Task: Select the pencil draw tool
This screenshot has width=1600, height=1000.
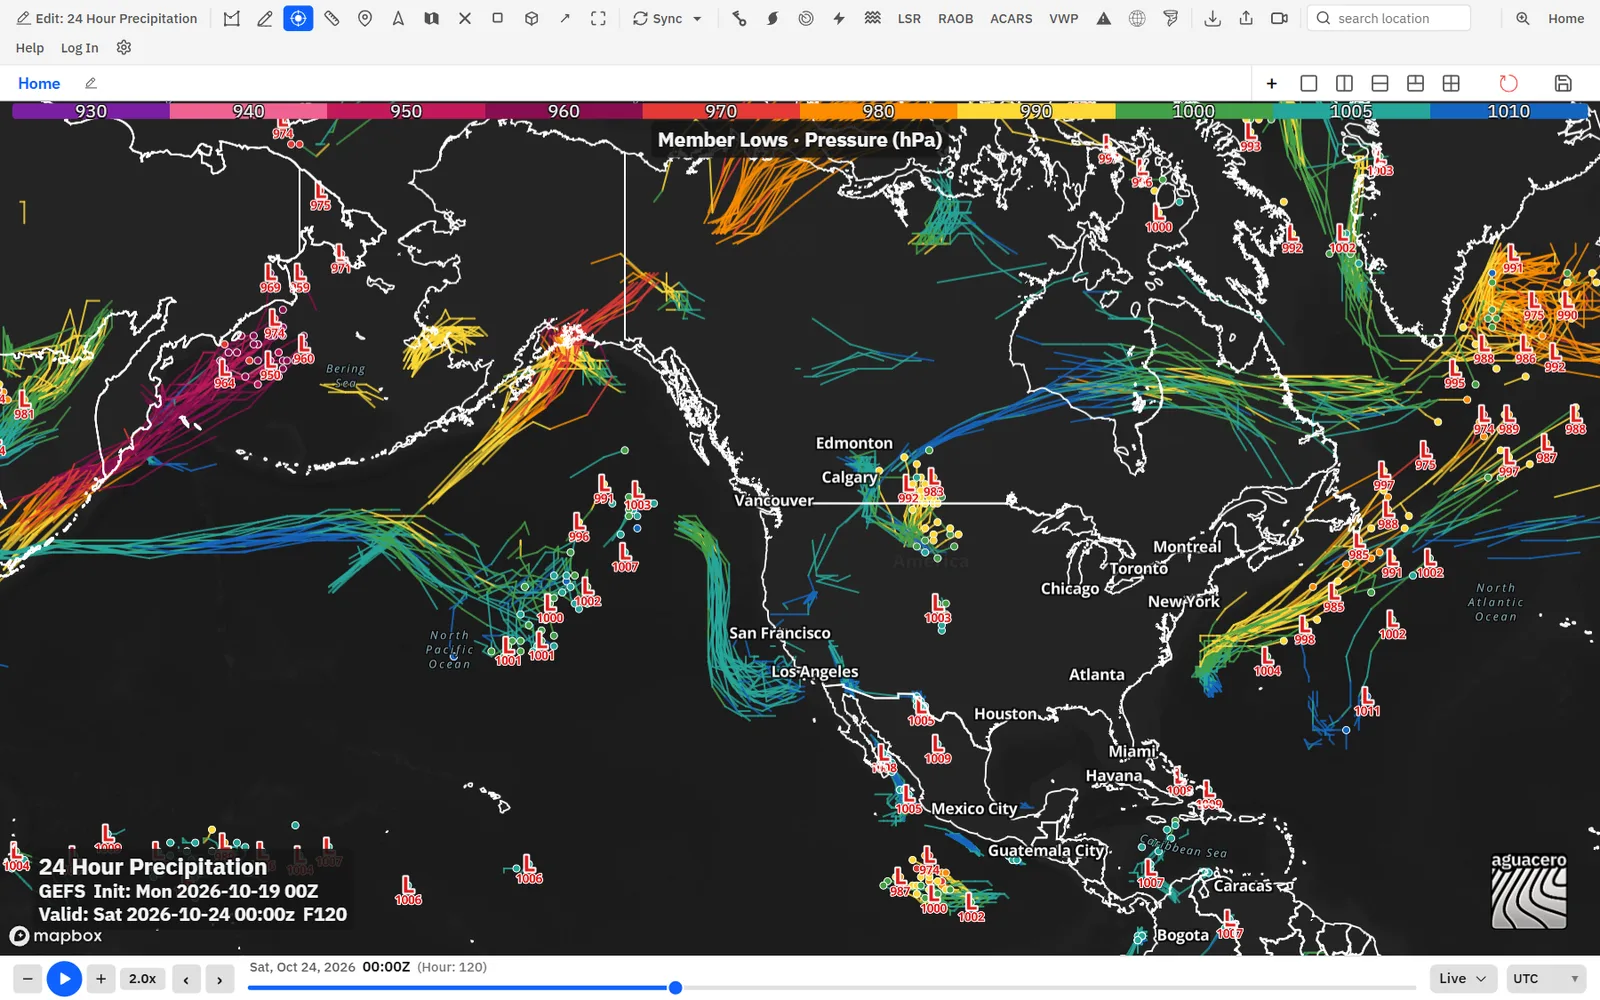Action: 265,18
